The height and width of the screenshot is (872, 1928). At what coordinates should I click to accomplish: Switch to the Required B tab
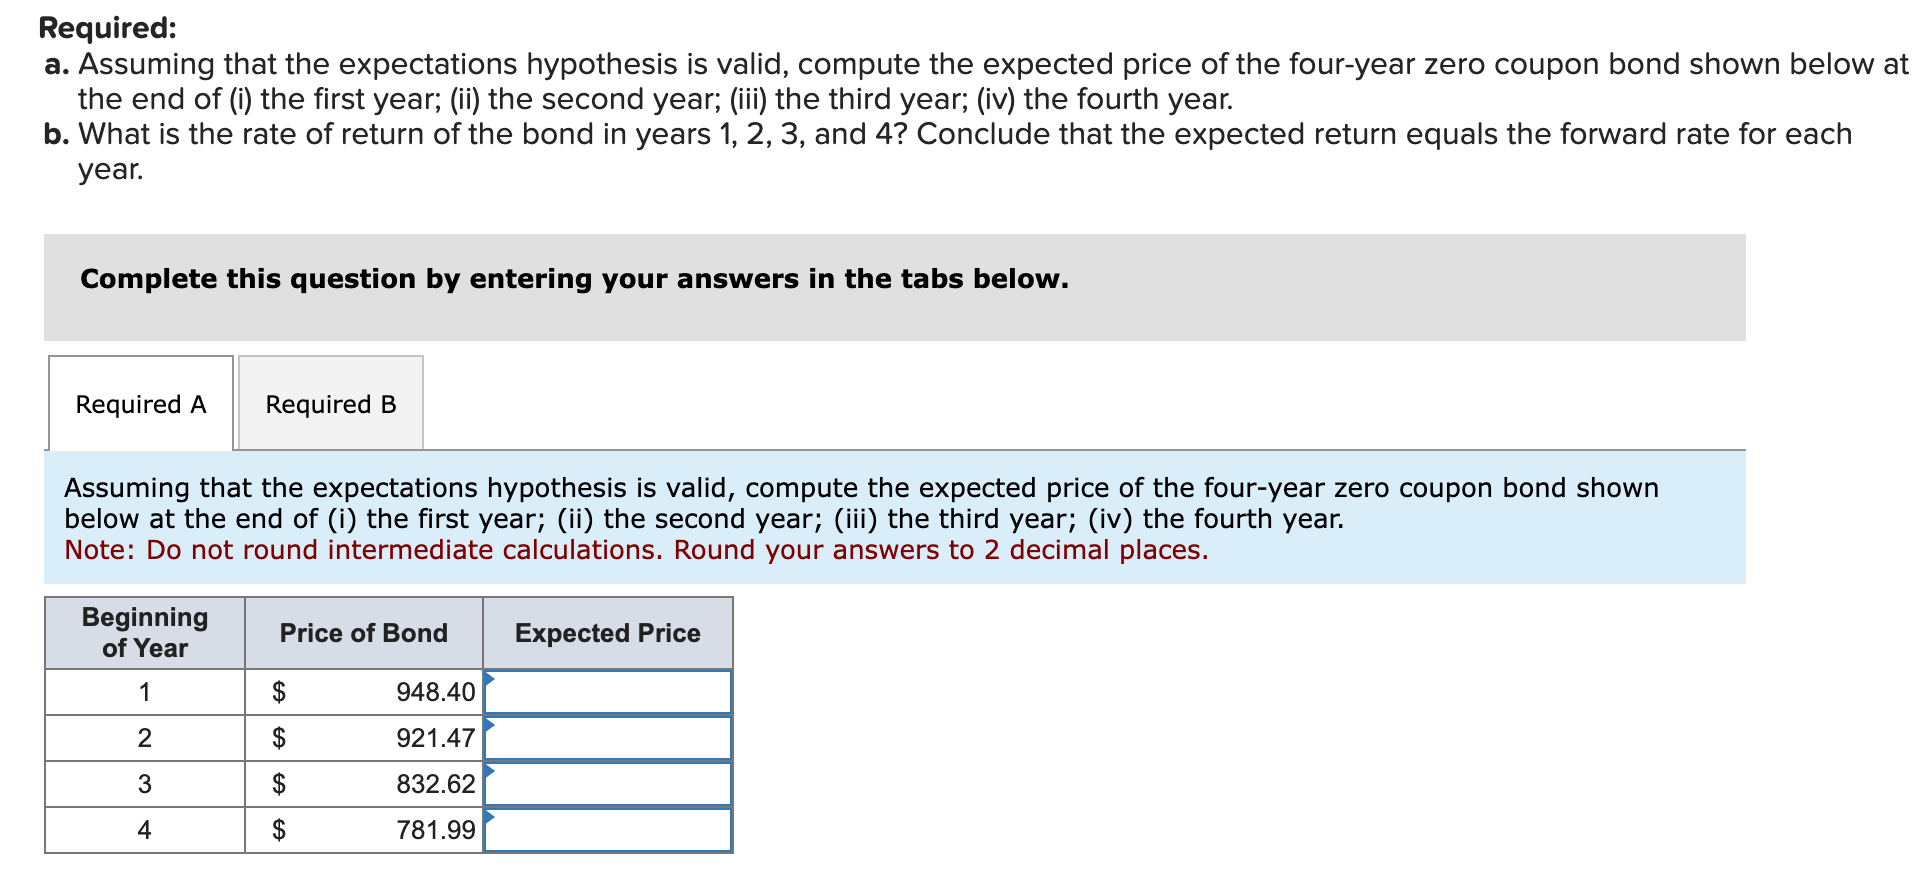pos(330,404)
